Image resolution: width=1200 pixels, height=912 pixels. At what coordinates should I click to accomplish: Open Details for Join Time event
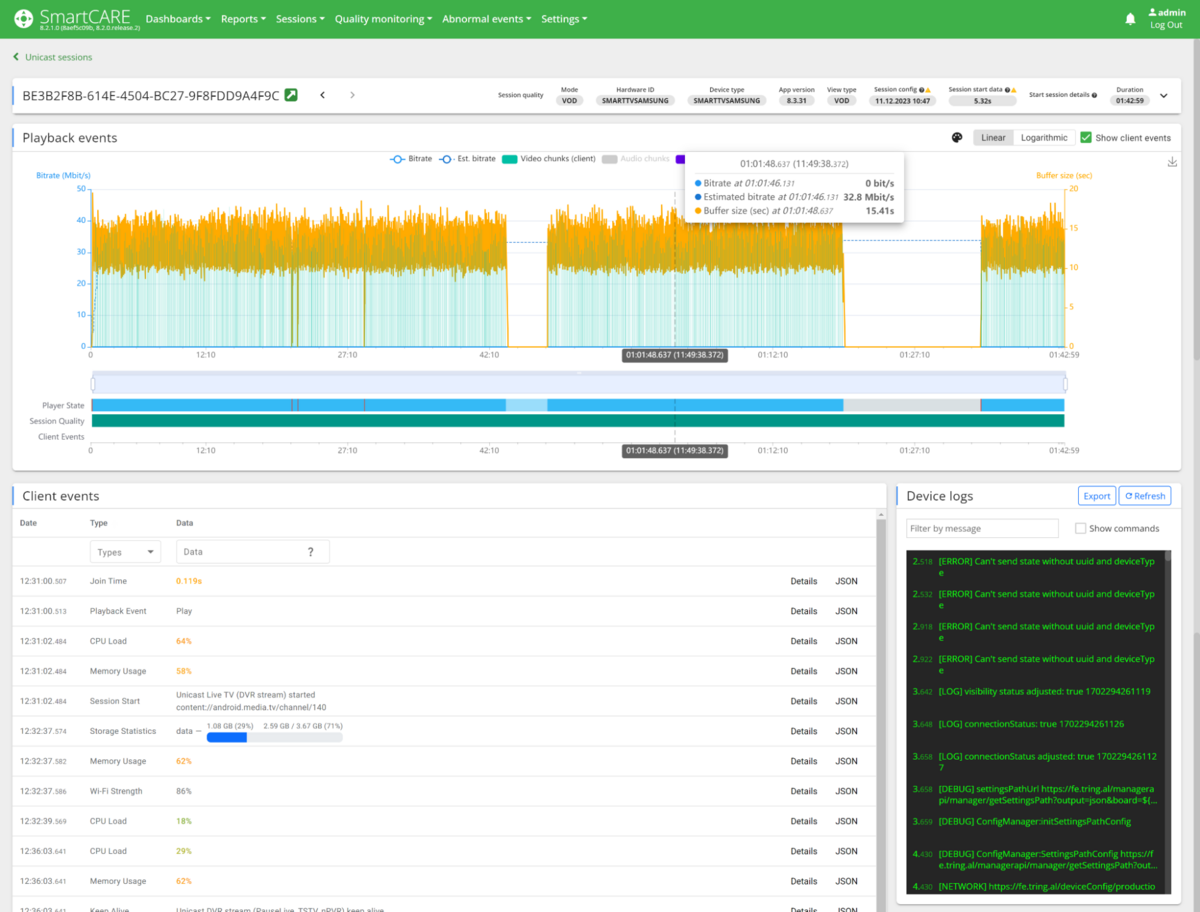pos(804,581)
